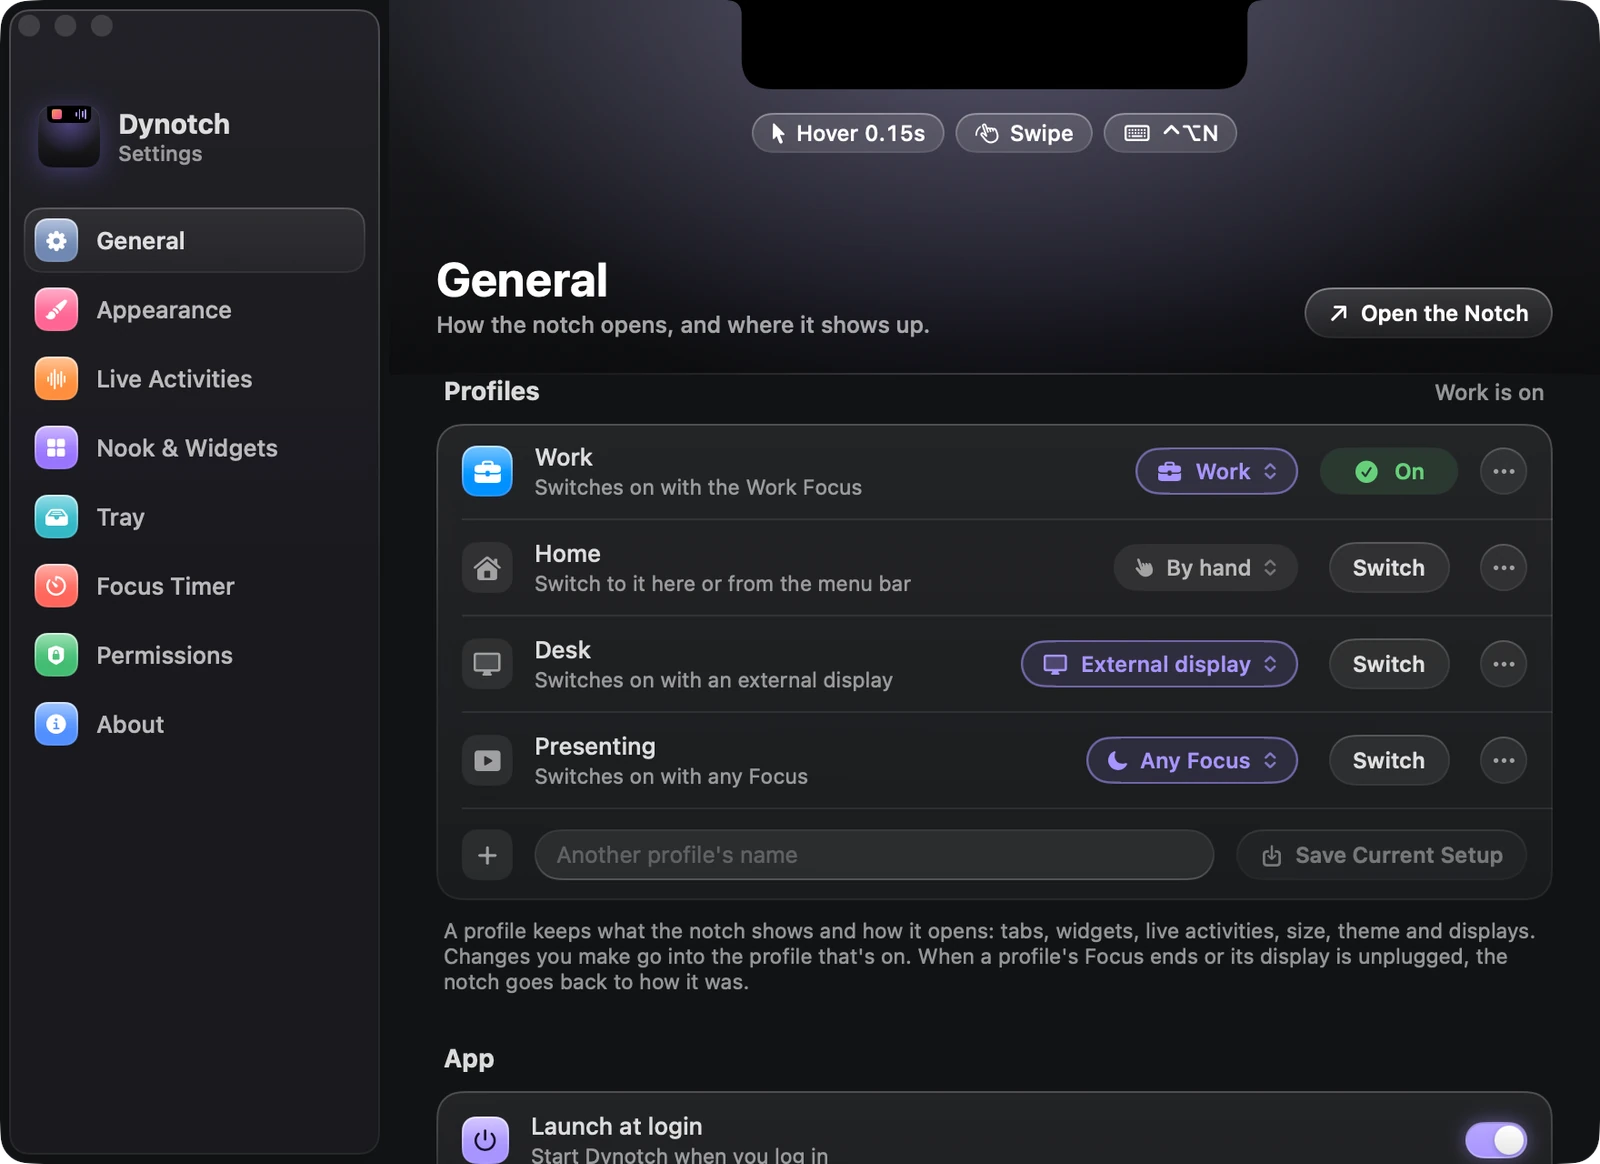Focus the Another profile's name field
The image size is (1600, 1164).
[874, 855]
